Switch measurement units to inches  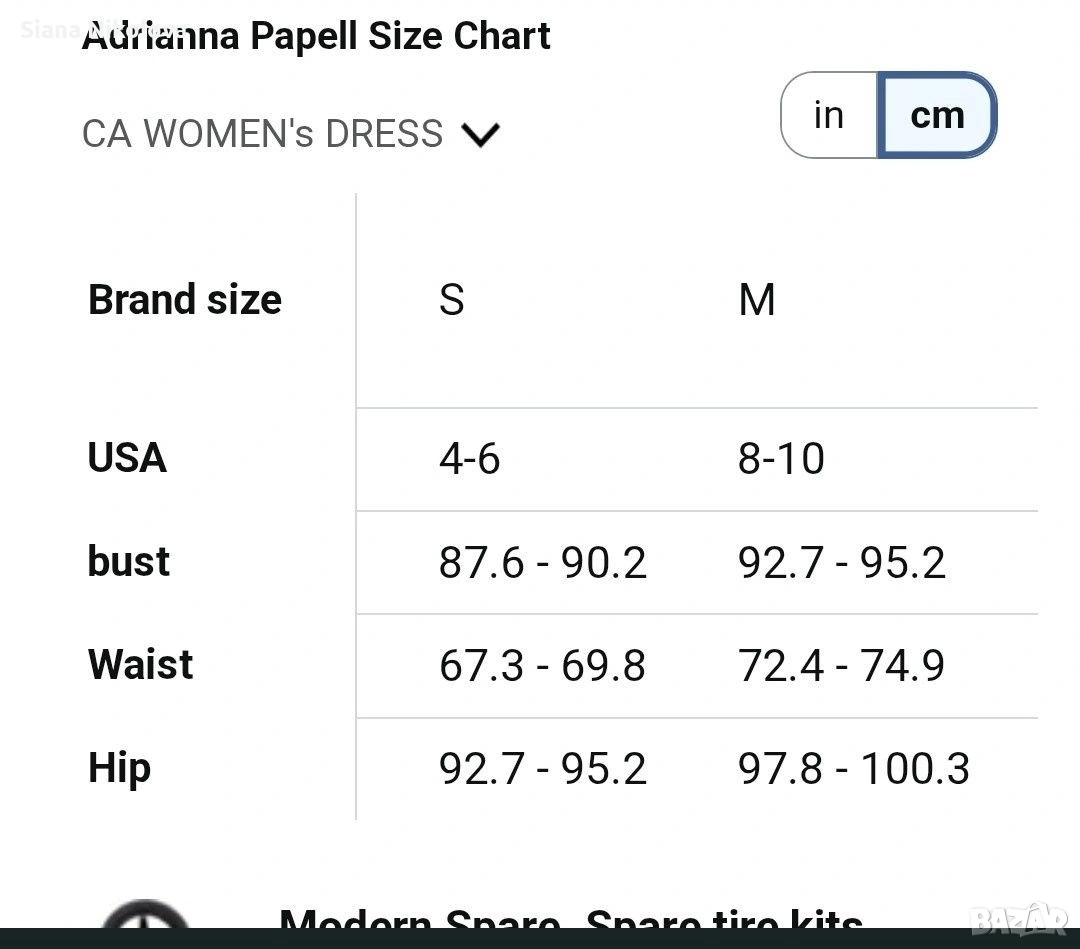(x=829, y=115)
